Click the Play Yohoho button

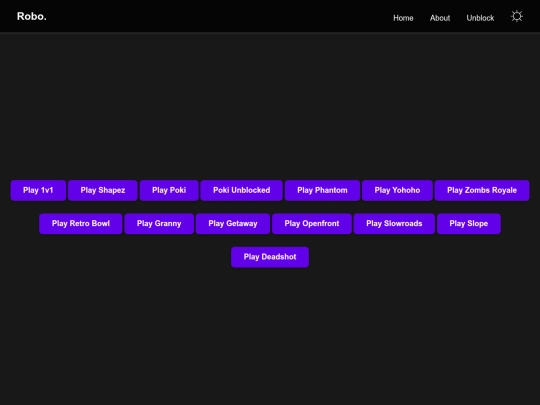tap(397, 190)
